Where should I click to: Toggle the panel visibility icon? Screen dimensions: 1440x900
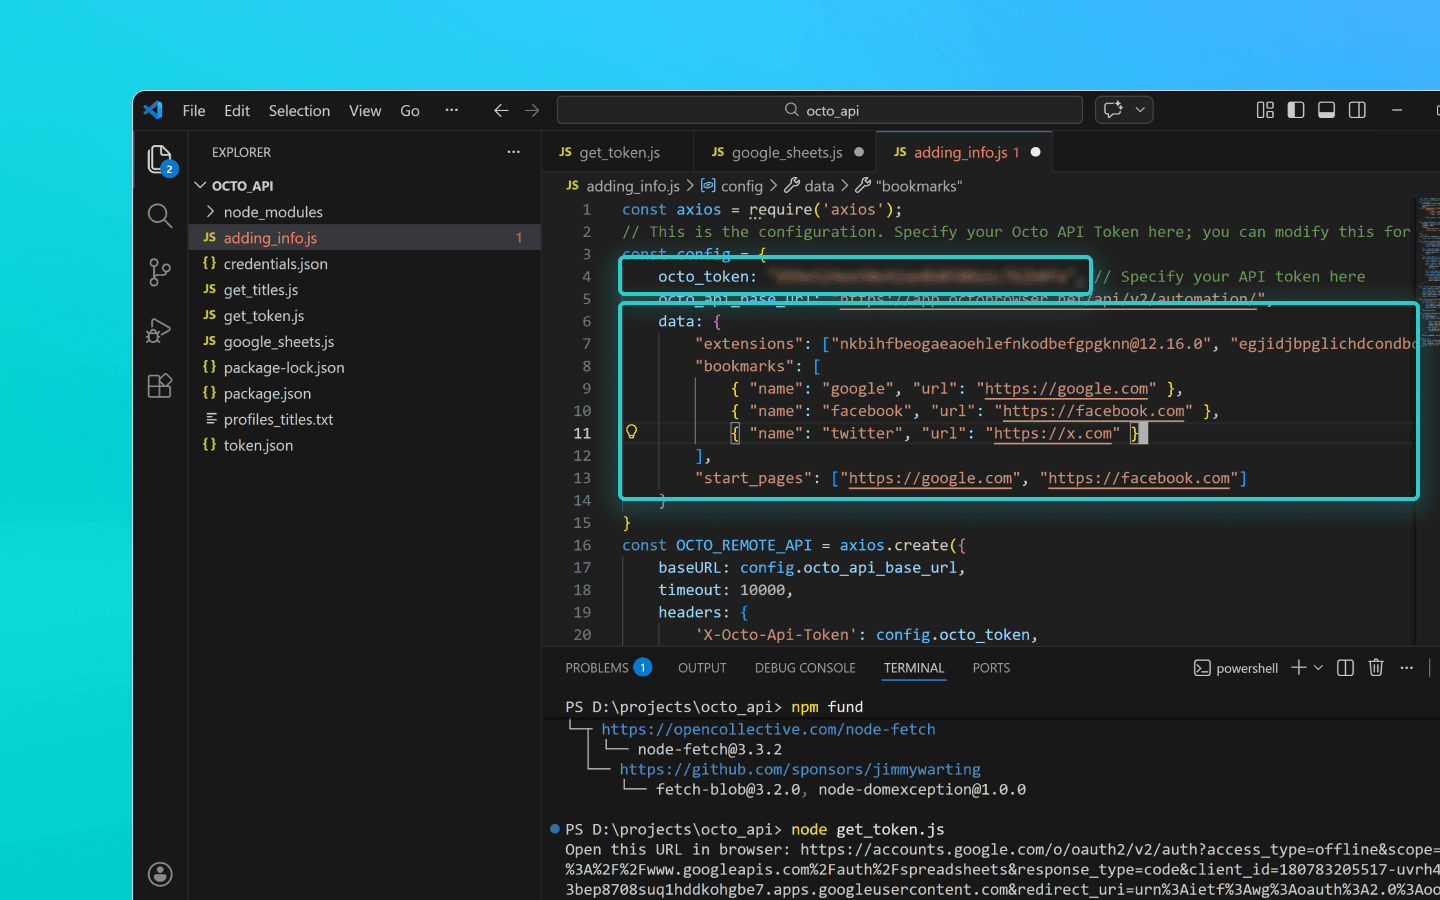[x=1326, y=110]
